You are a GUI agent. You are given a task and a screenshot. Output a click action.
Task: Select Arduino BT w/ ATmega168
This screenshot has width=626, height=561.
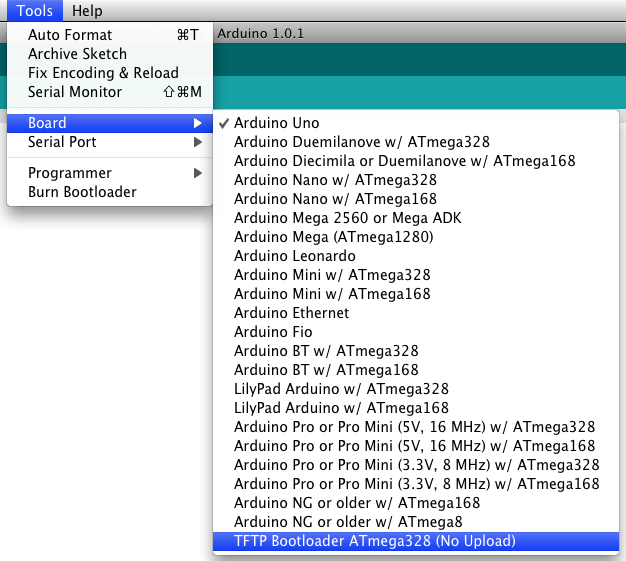[x=416, y=370]
